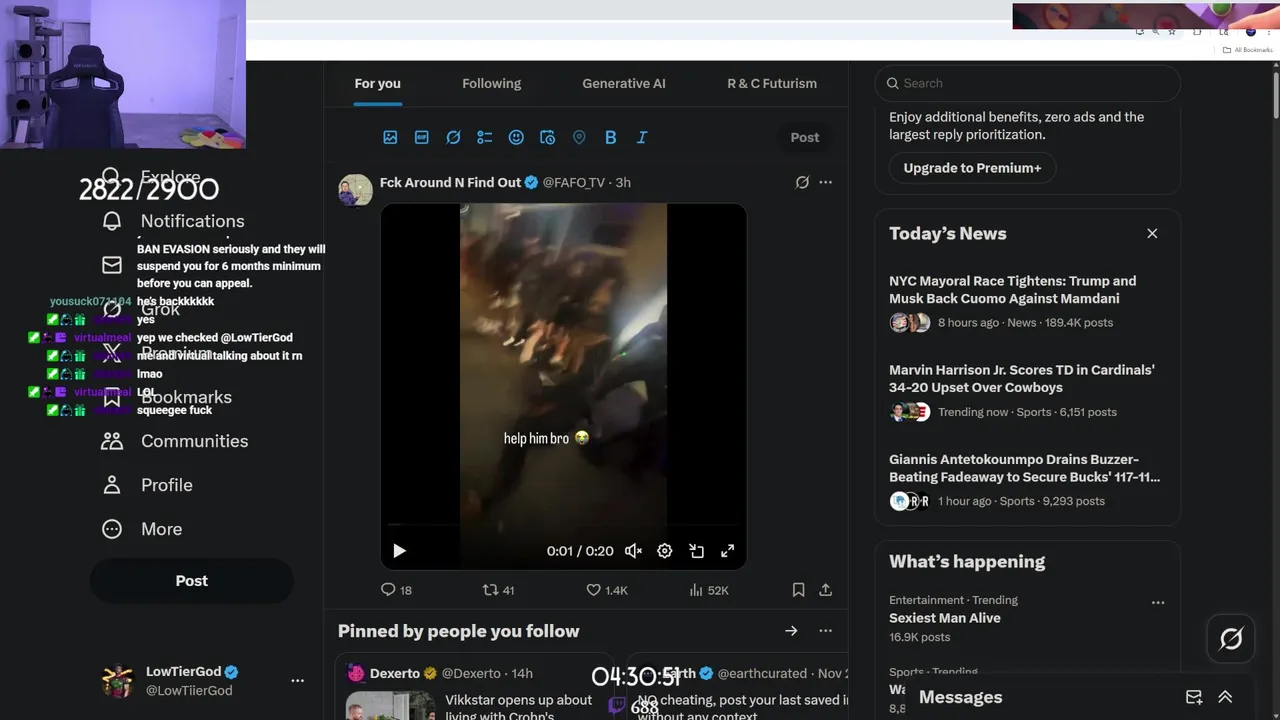Open more options on FAFO_TV post
Screen dimensions: 1280x720
click(x=825, y=182)
